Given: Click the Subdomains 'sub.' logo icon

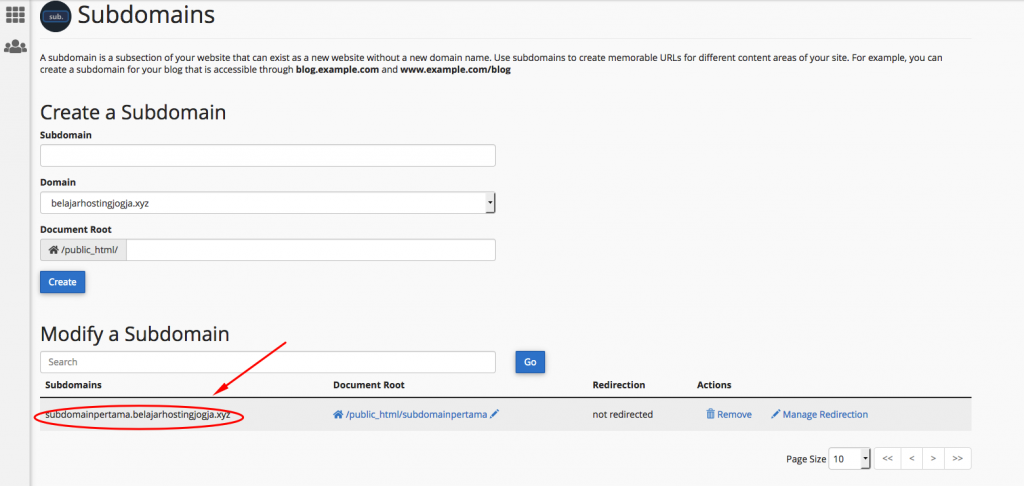Looking at the screenshot, I should (x=56, y=16).
